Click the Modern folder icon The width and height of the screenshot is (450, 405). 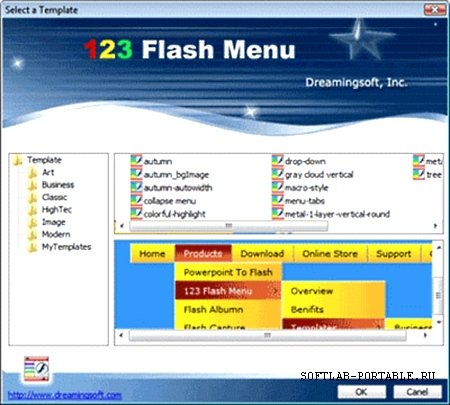coord(32,234)
